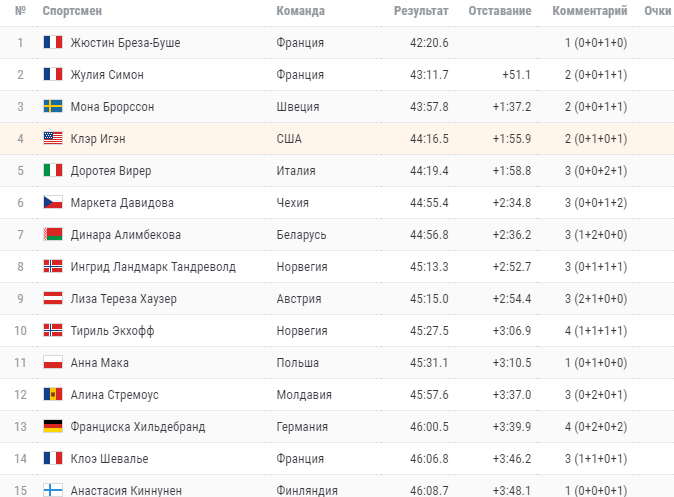Click the Czech flag beside Маркета Давидова
The width and height of the screenshot is (674, 497).
[x=53, y=203]
